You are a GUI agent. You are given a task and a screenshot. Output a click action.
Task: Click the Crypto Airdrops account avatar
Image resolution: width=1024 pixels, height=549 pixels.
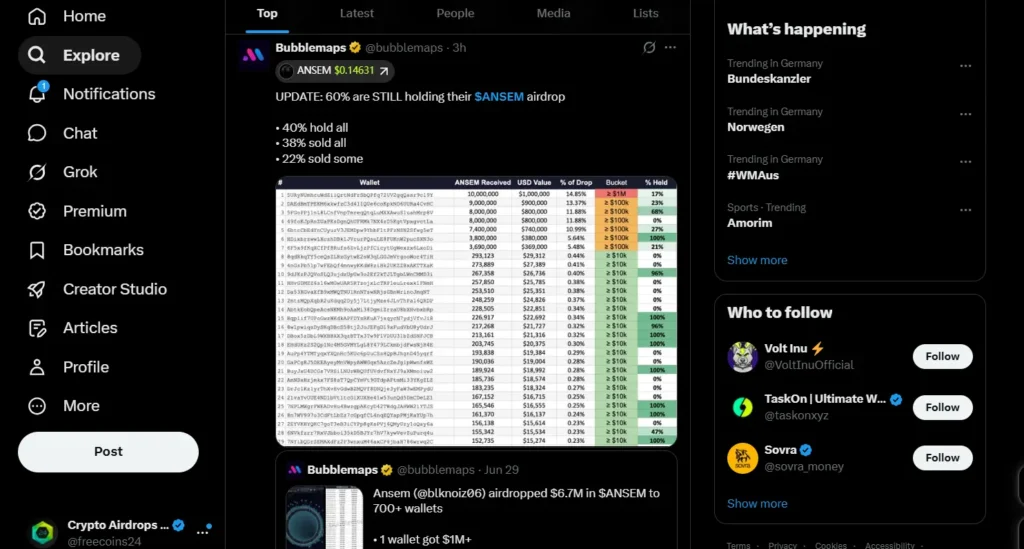43,533
